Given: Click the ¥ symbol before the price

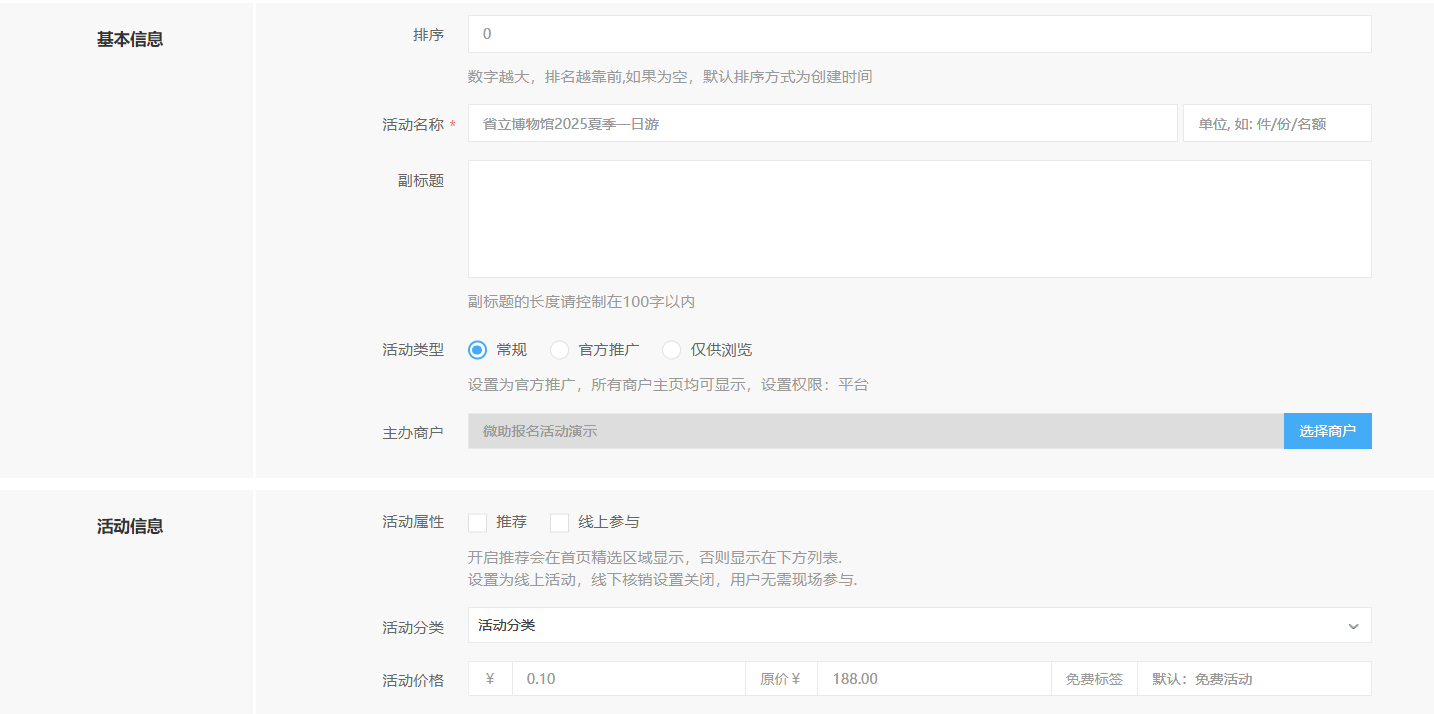Looking at the screenshot, I should coord(490,679).
